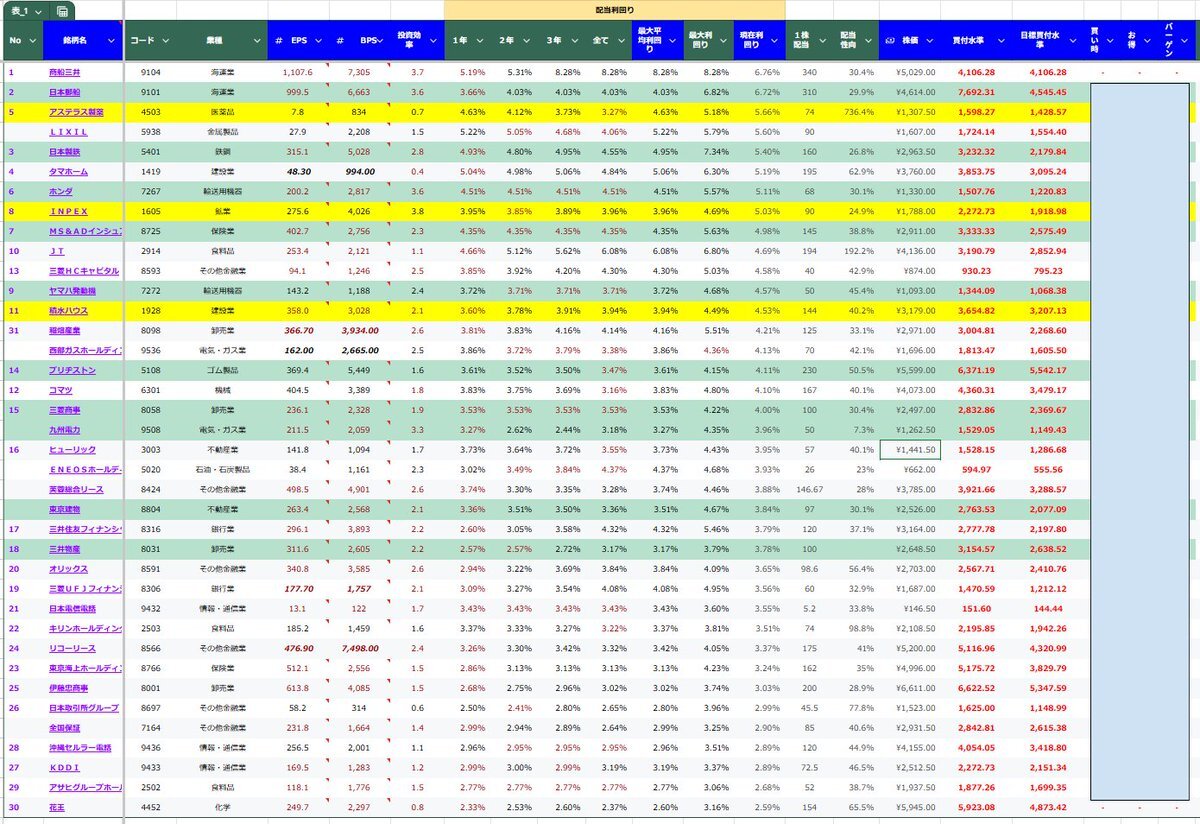Open the table view icon beside 表_1
Screen dimensions: 1200x824
[x=63, y=11]
